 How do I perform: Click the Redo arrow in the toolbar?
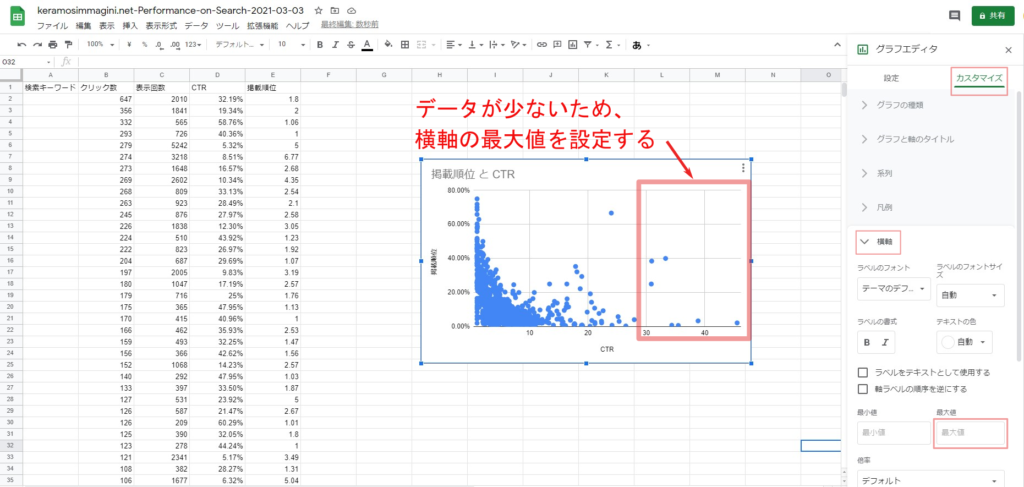coord(37,44)
